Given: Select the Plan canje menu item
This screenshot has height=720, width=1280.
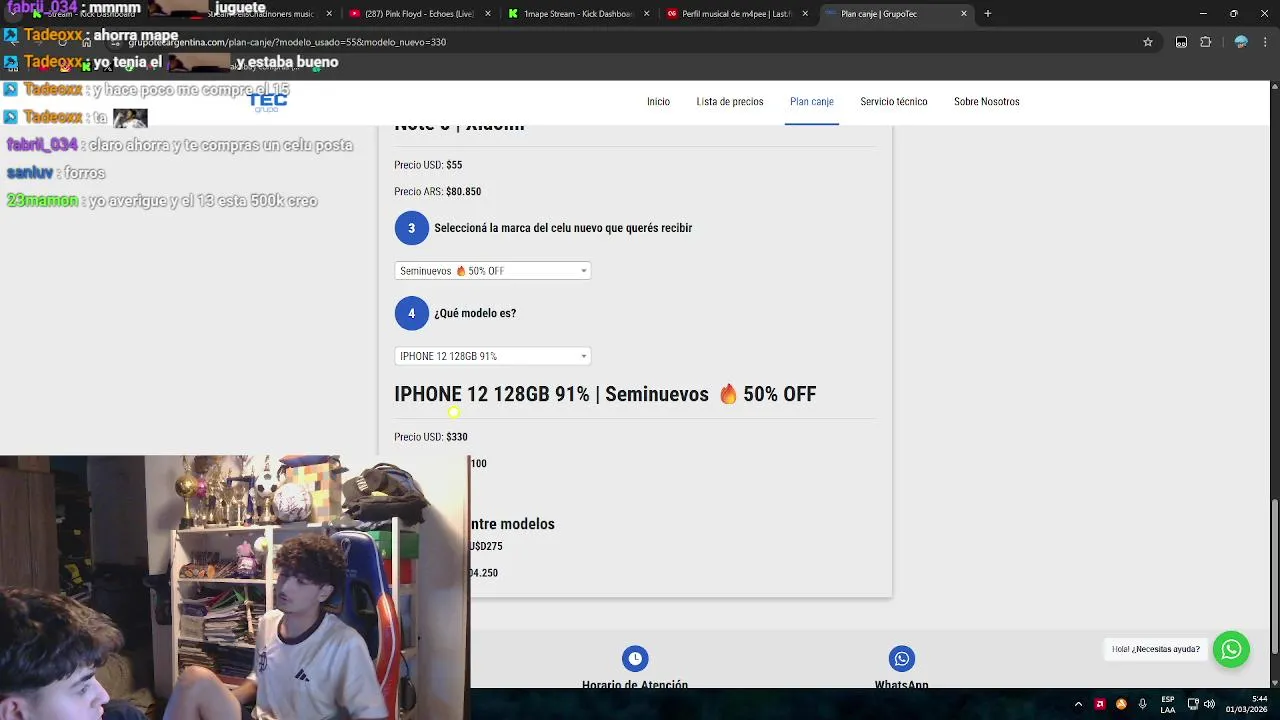Looking at the screenshot, I should 812,102.
